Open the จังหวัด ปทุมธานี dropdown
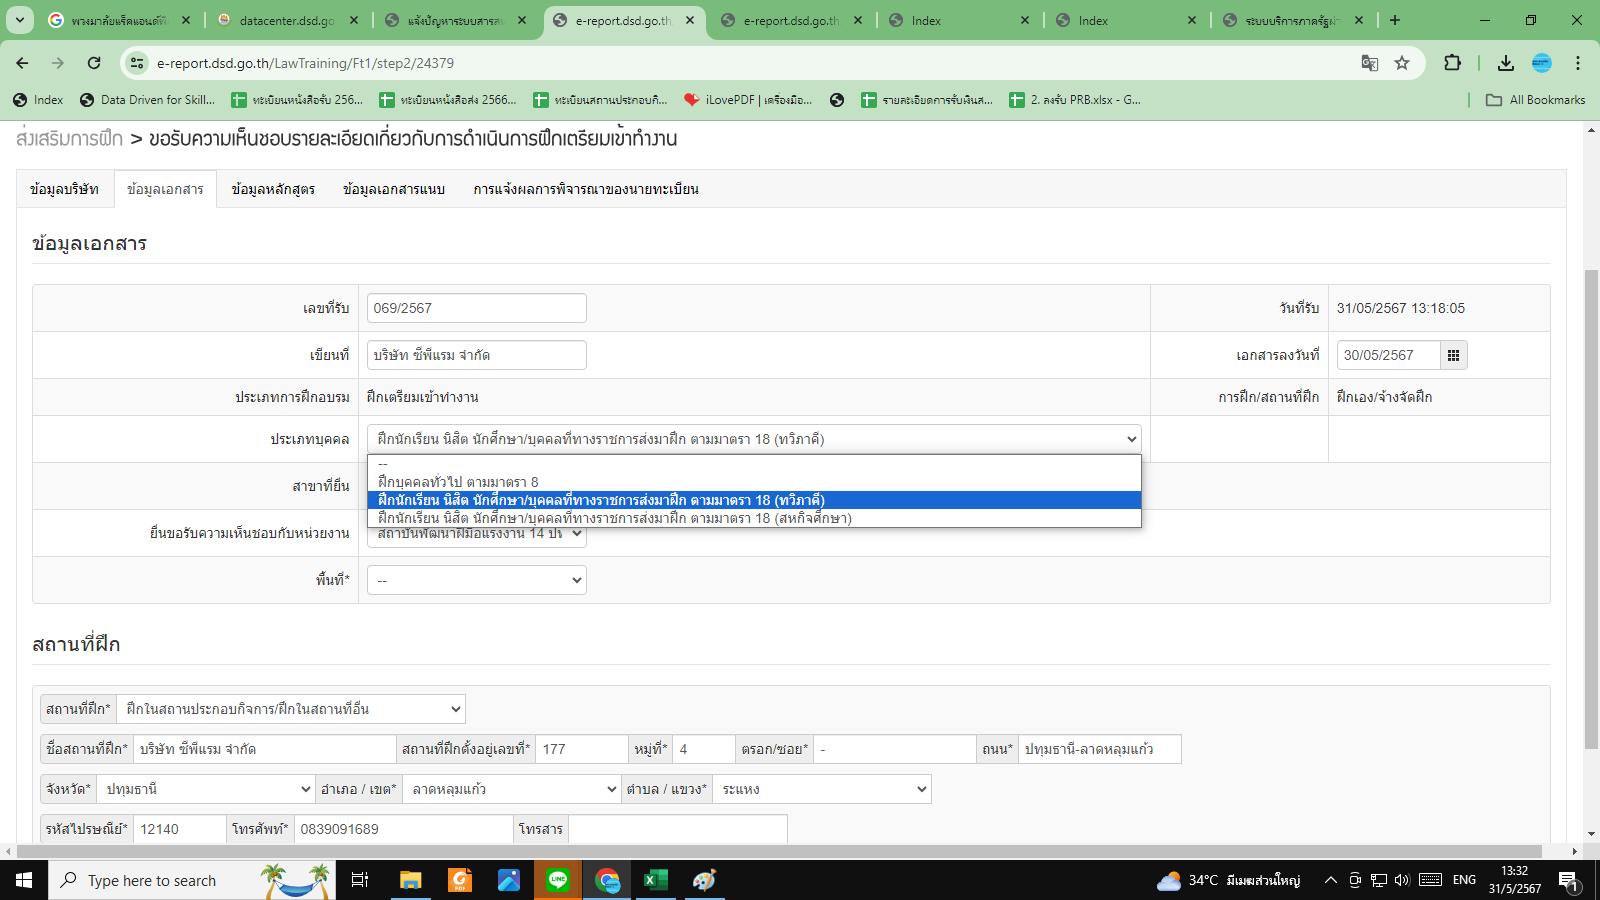The width and height of the screenshot is (1600, 900). (x=207, y=789)
